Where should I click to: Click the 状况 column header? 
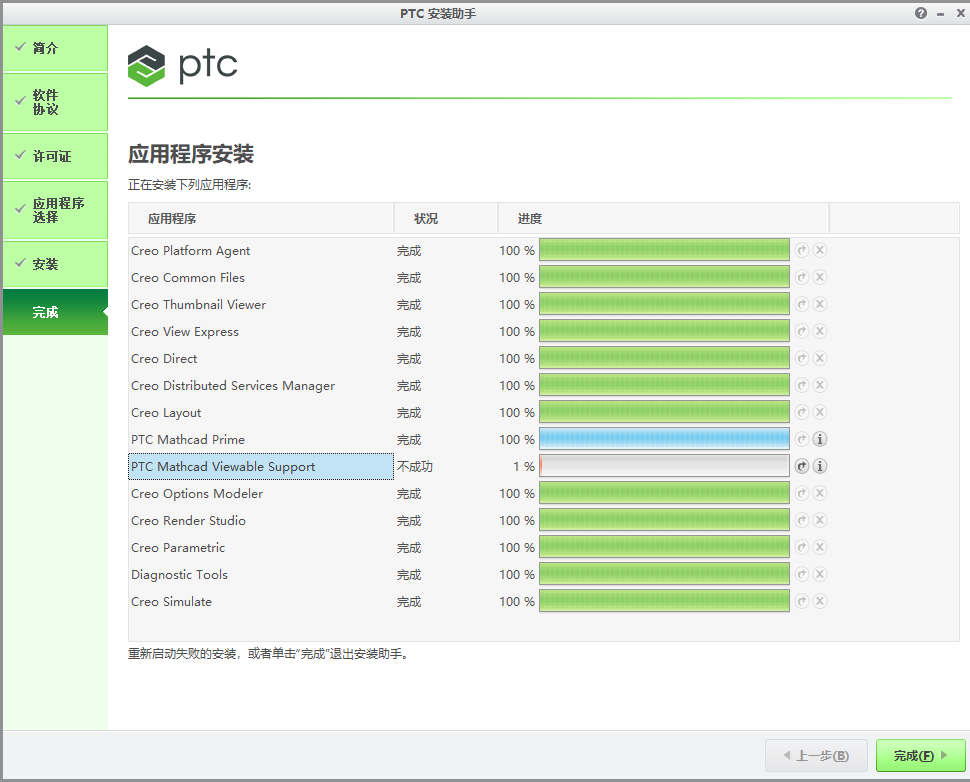click(x=445, y=218)
